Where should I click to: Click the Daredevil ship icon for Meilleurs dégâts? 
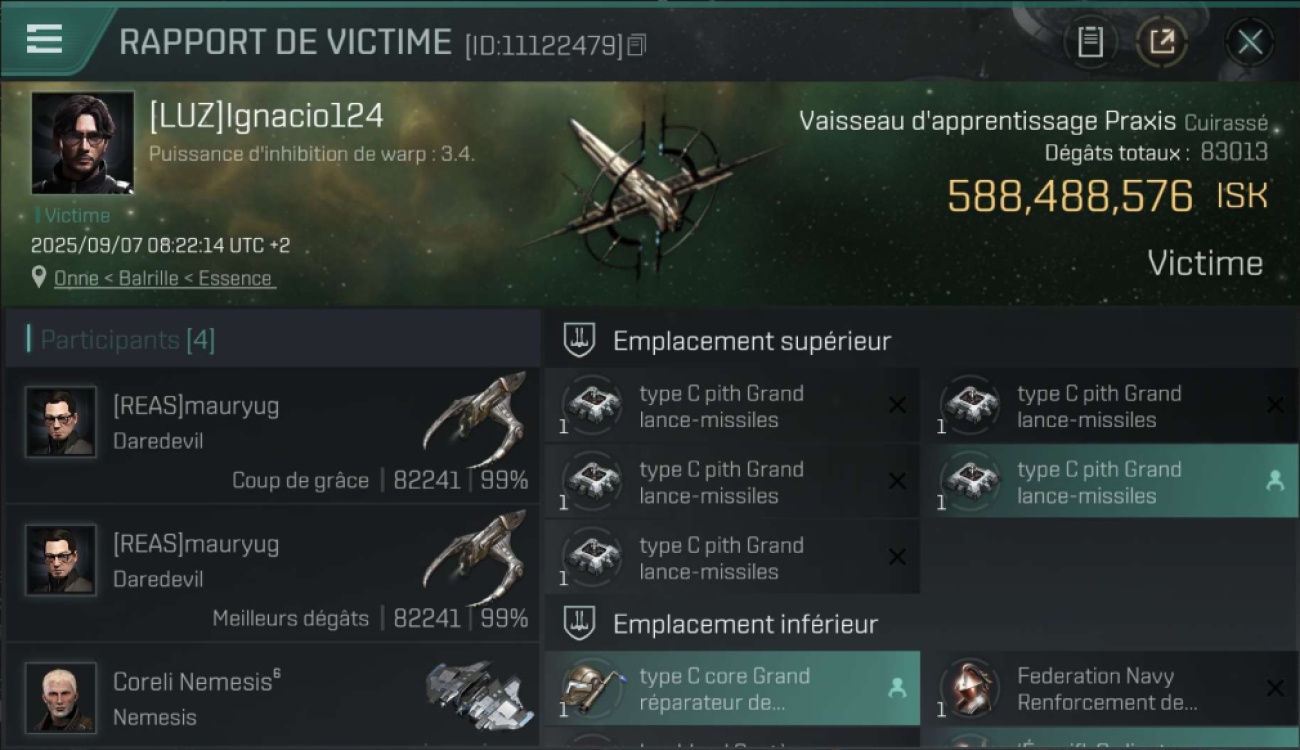pyautogui.click(x=477, y=555)
